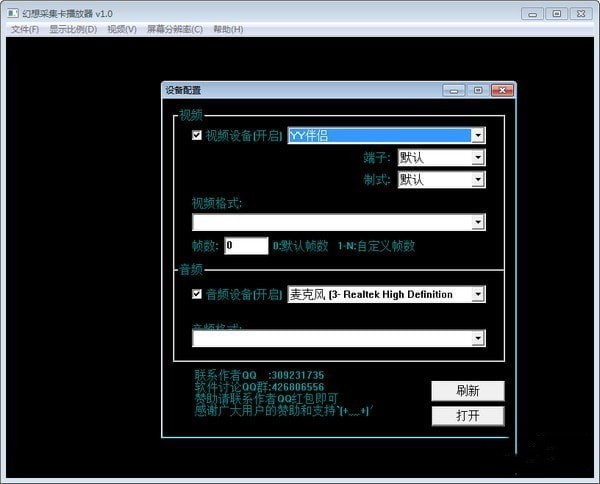Image resolution: width=600 pixels, height=484 pixels.
Task: Toggle the 视频设备(开启) checkbox
Action: point(197,135)
